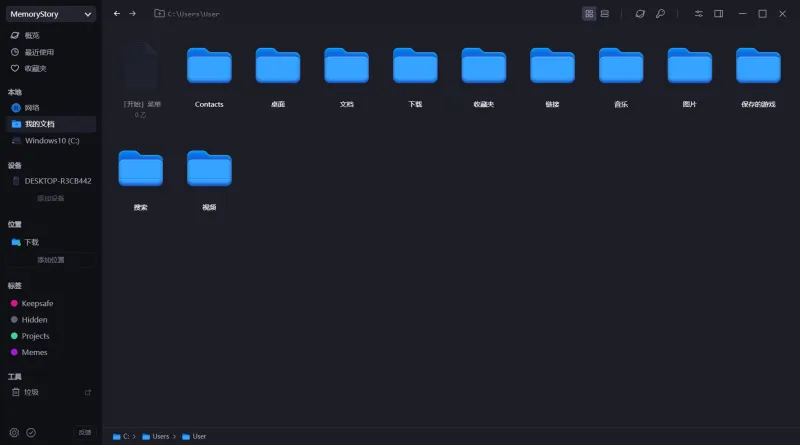The image size is (800, 445).
Task: Open the Windows10 (C:) drive
Action: click(x=51, y=140)
